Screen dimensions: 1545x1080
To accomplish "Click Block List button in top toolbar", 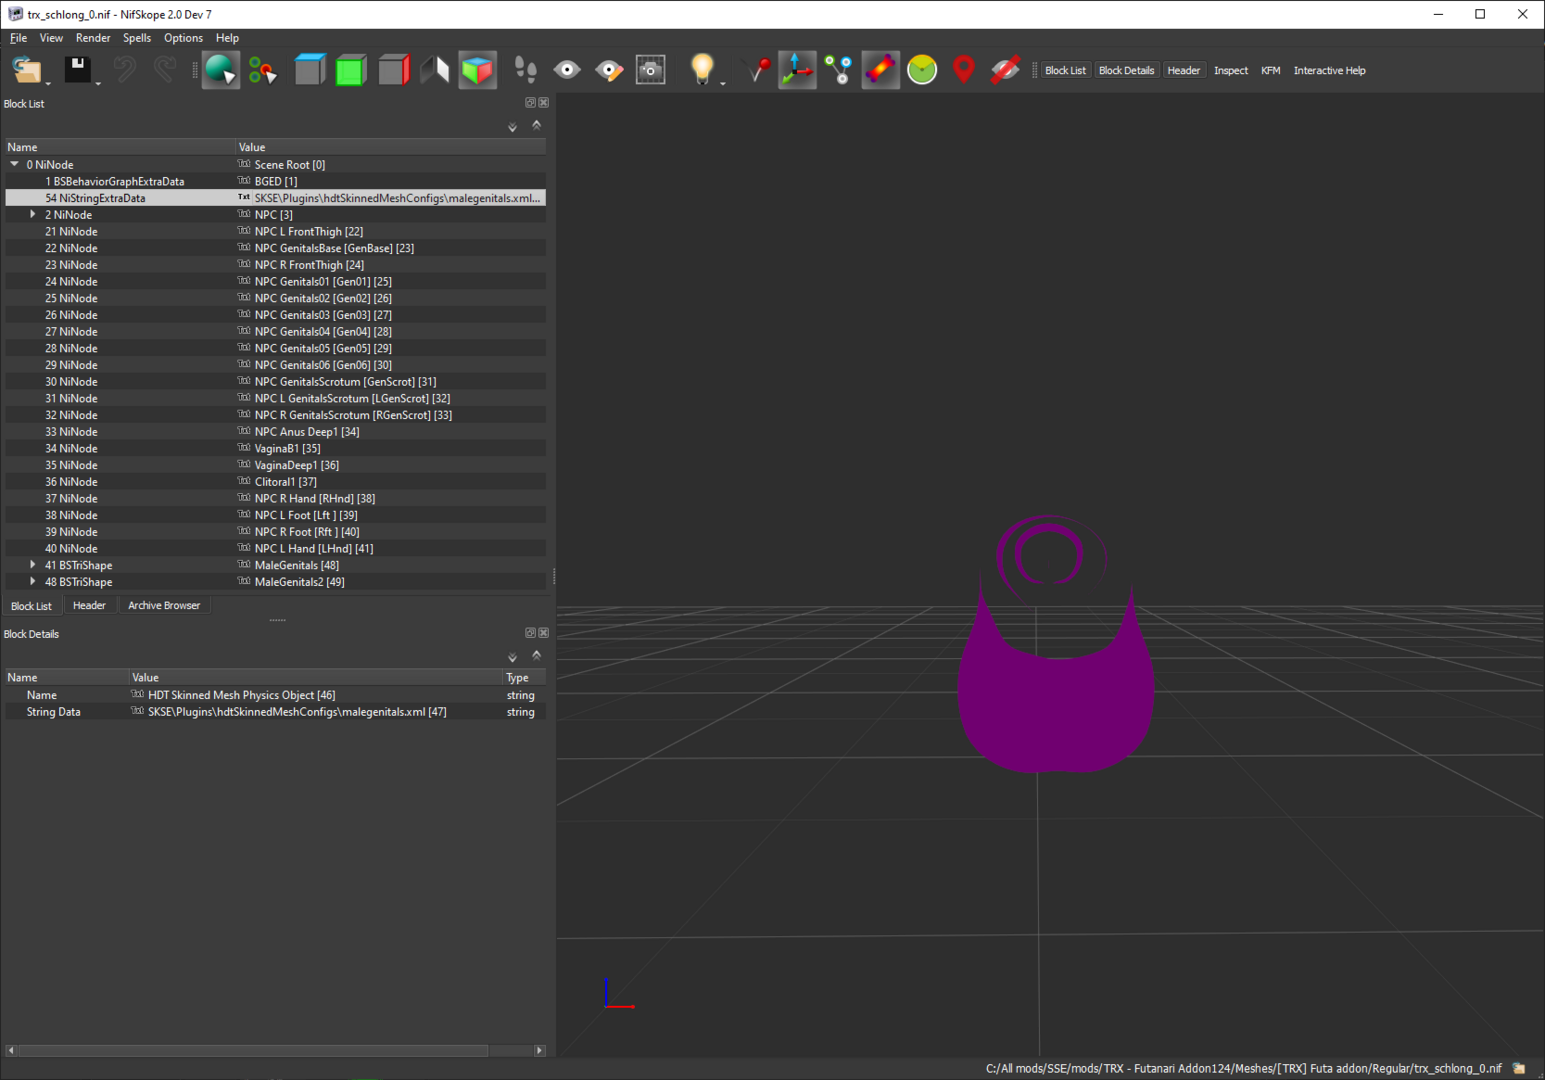I will 1065,70.
